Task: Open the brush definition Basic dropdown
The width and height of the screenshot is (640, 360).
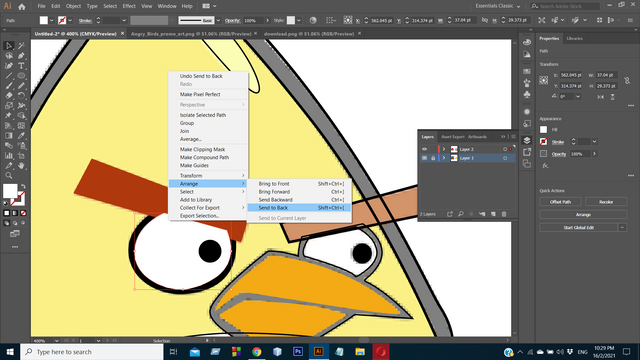Action: point(218,20)
